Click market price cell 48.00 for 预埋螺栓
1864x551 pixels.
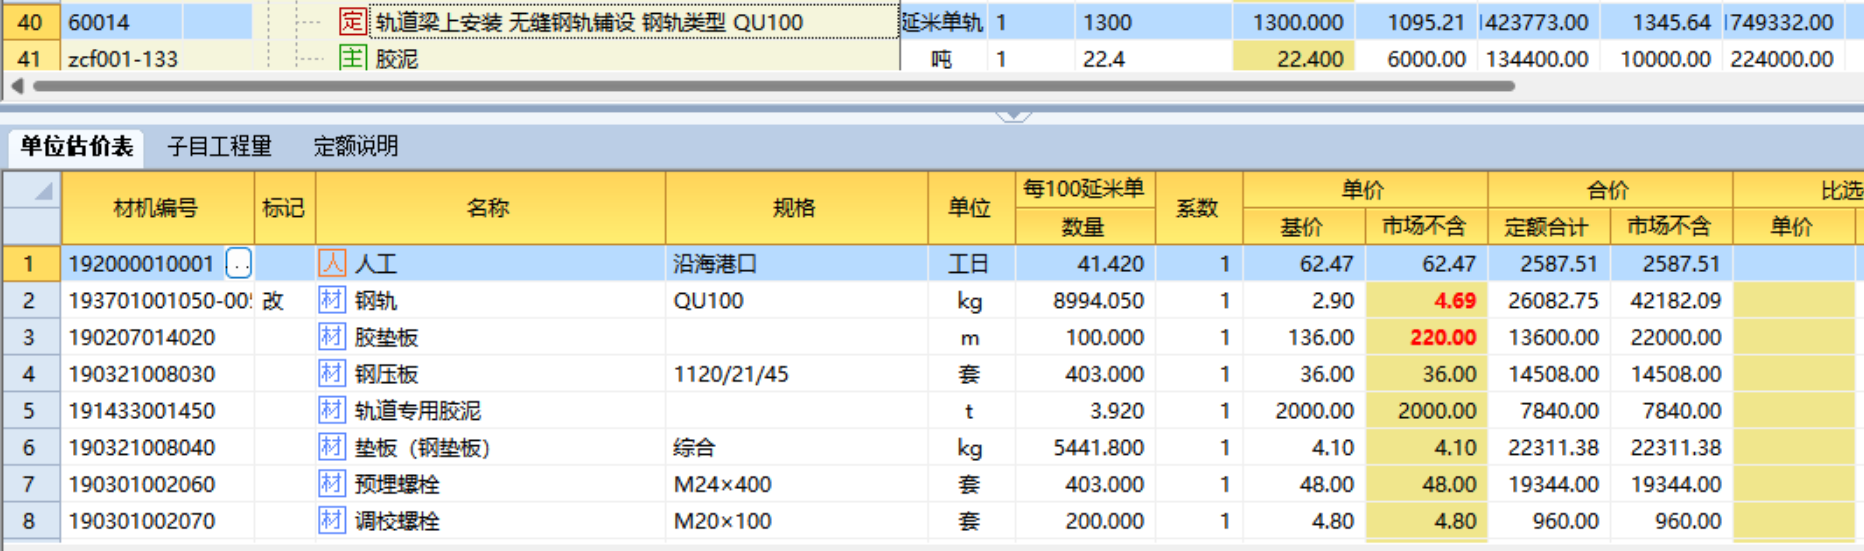(x=1427, y=484)
